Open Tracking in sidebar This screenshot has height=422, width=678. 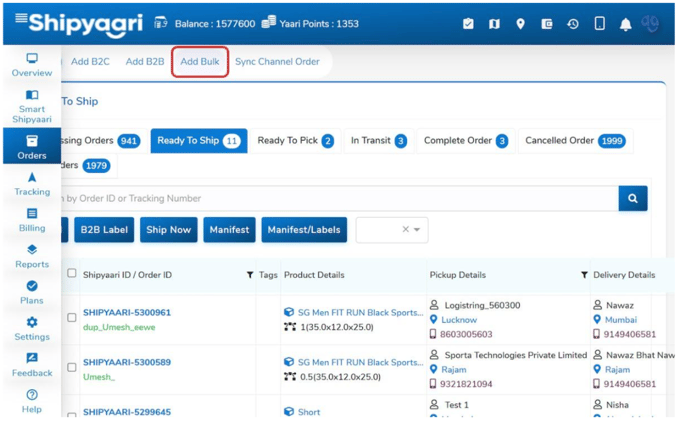[32, 184]
